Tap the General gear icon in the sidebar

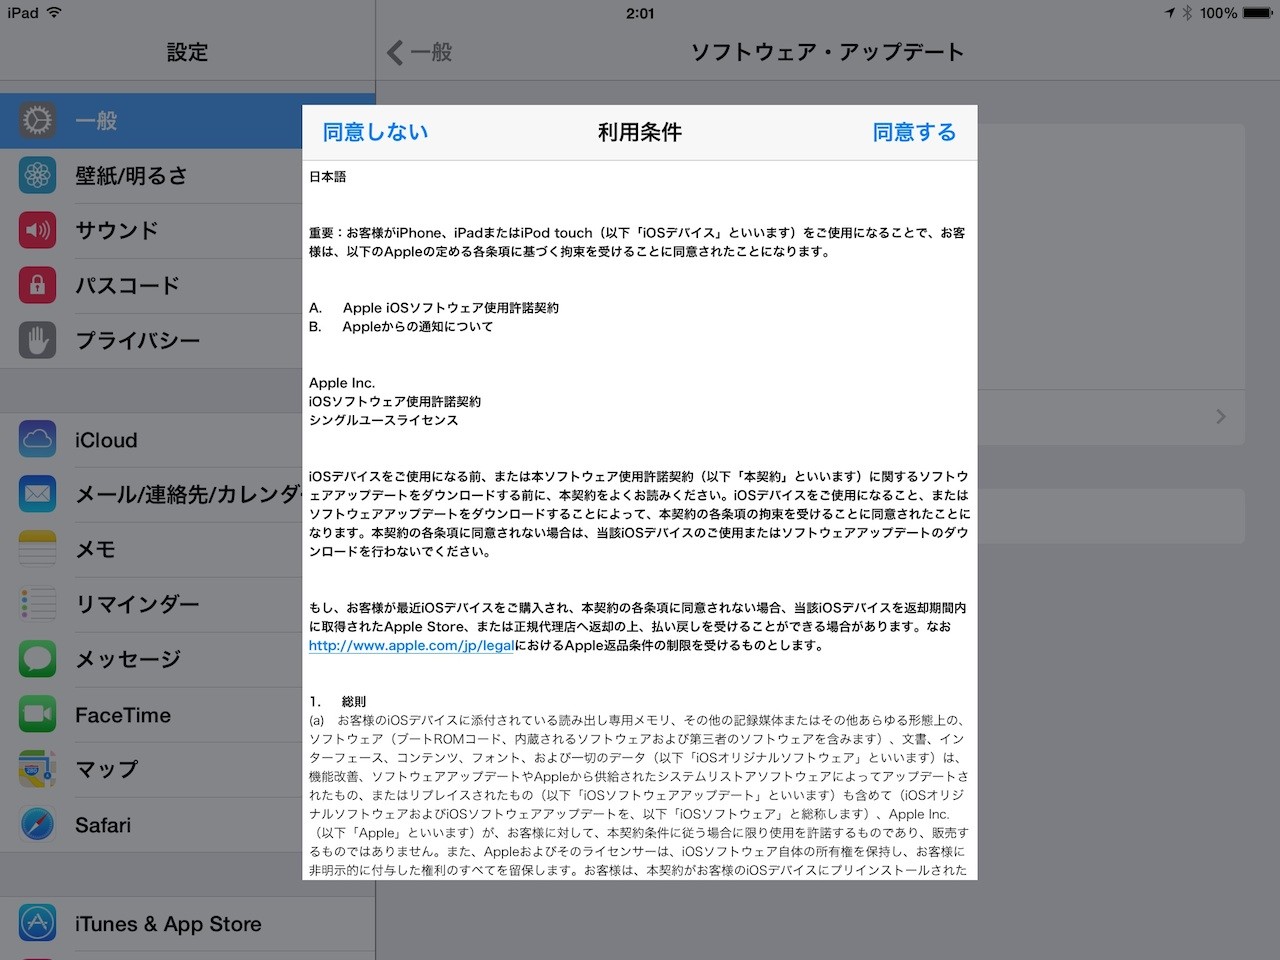[x=37, y=121]
